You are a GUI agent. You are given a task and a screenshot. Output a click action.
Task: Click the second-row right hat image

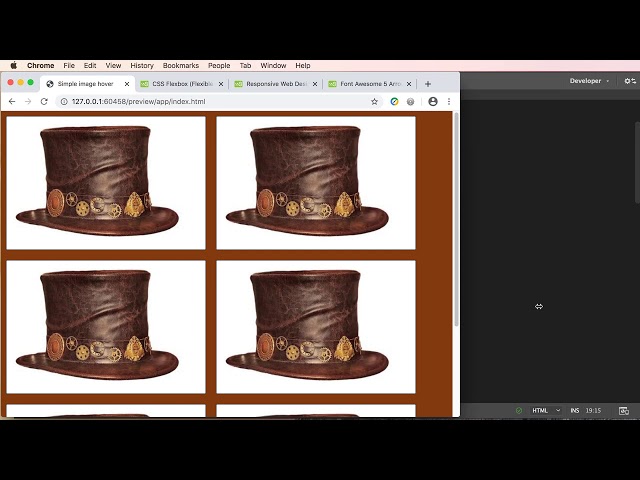pos(316,327)
